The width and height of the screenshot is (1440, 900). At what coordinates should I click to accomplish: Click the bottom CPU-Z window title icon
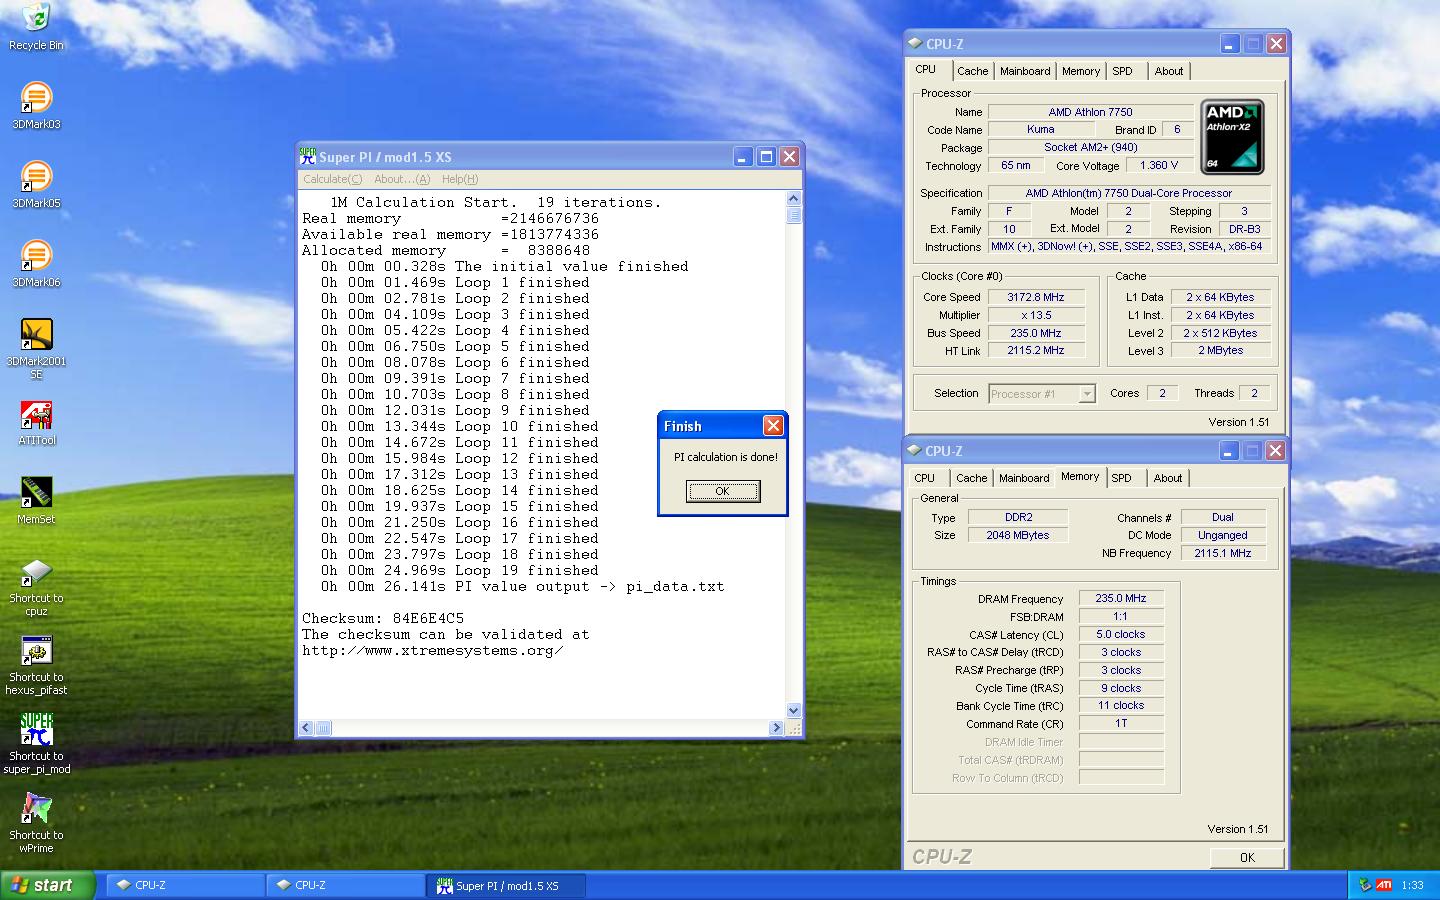pyautogui.click(x=915, y=451)
